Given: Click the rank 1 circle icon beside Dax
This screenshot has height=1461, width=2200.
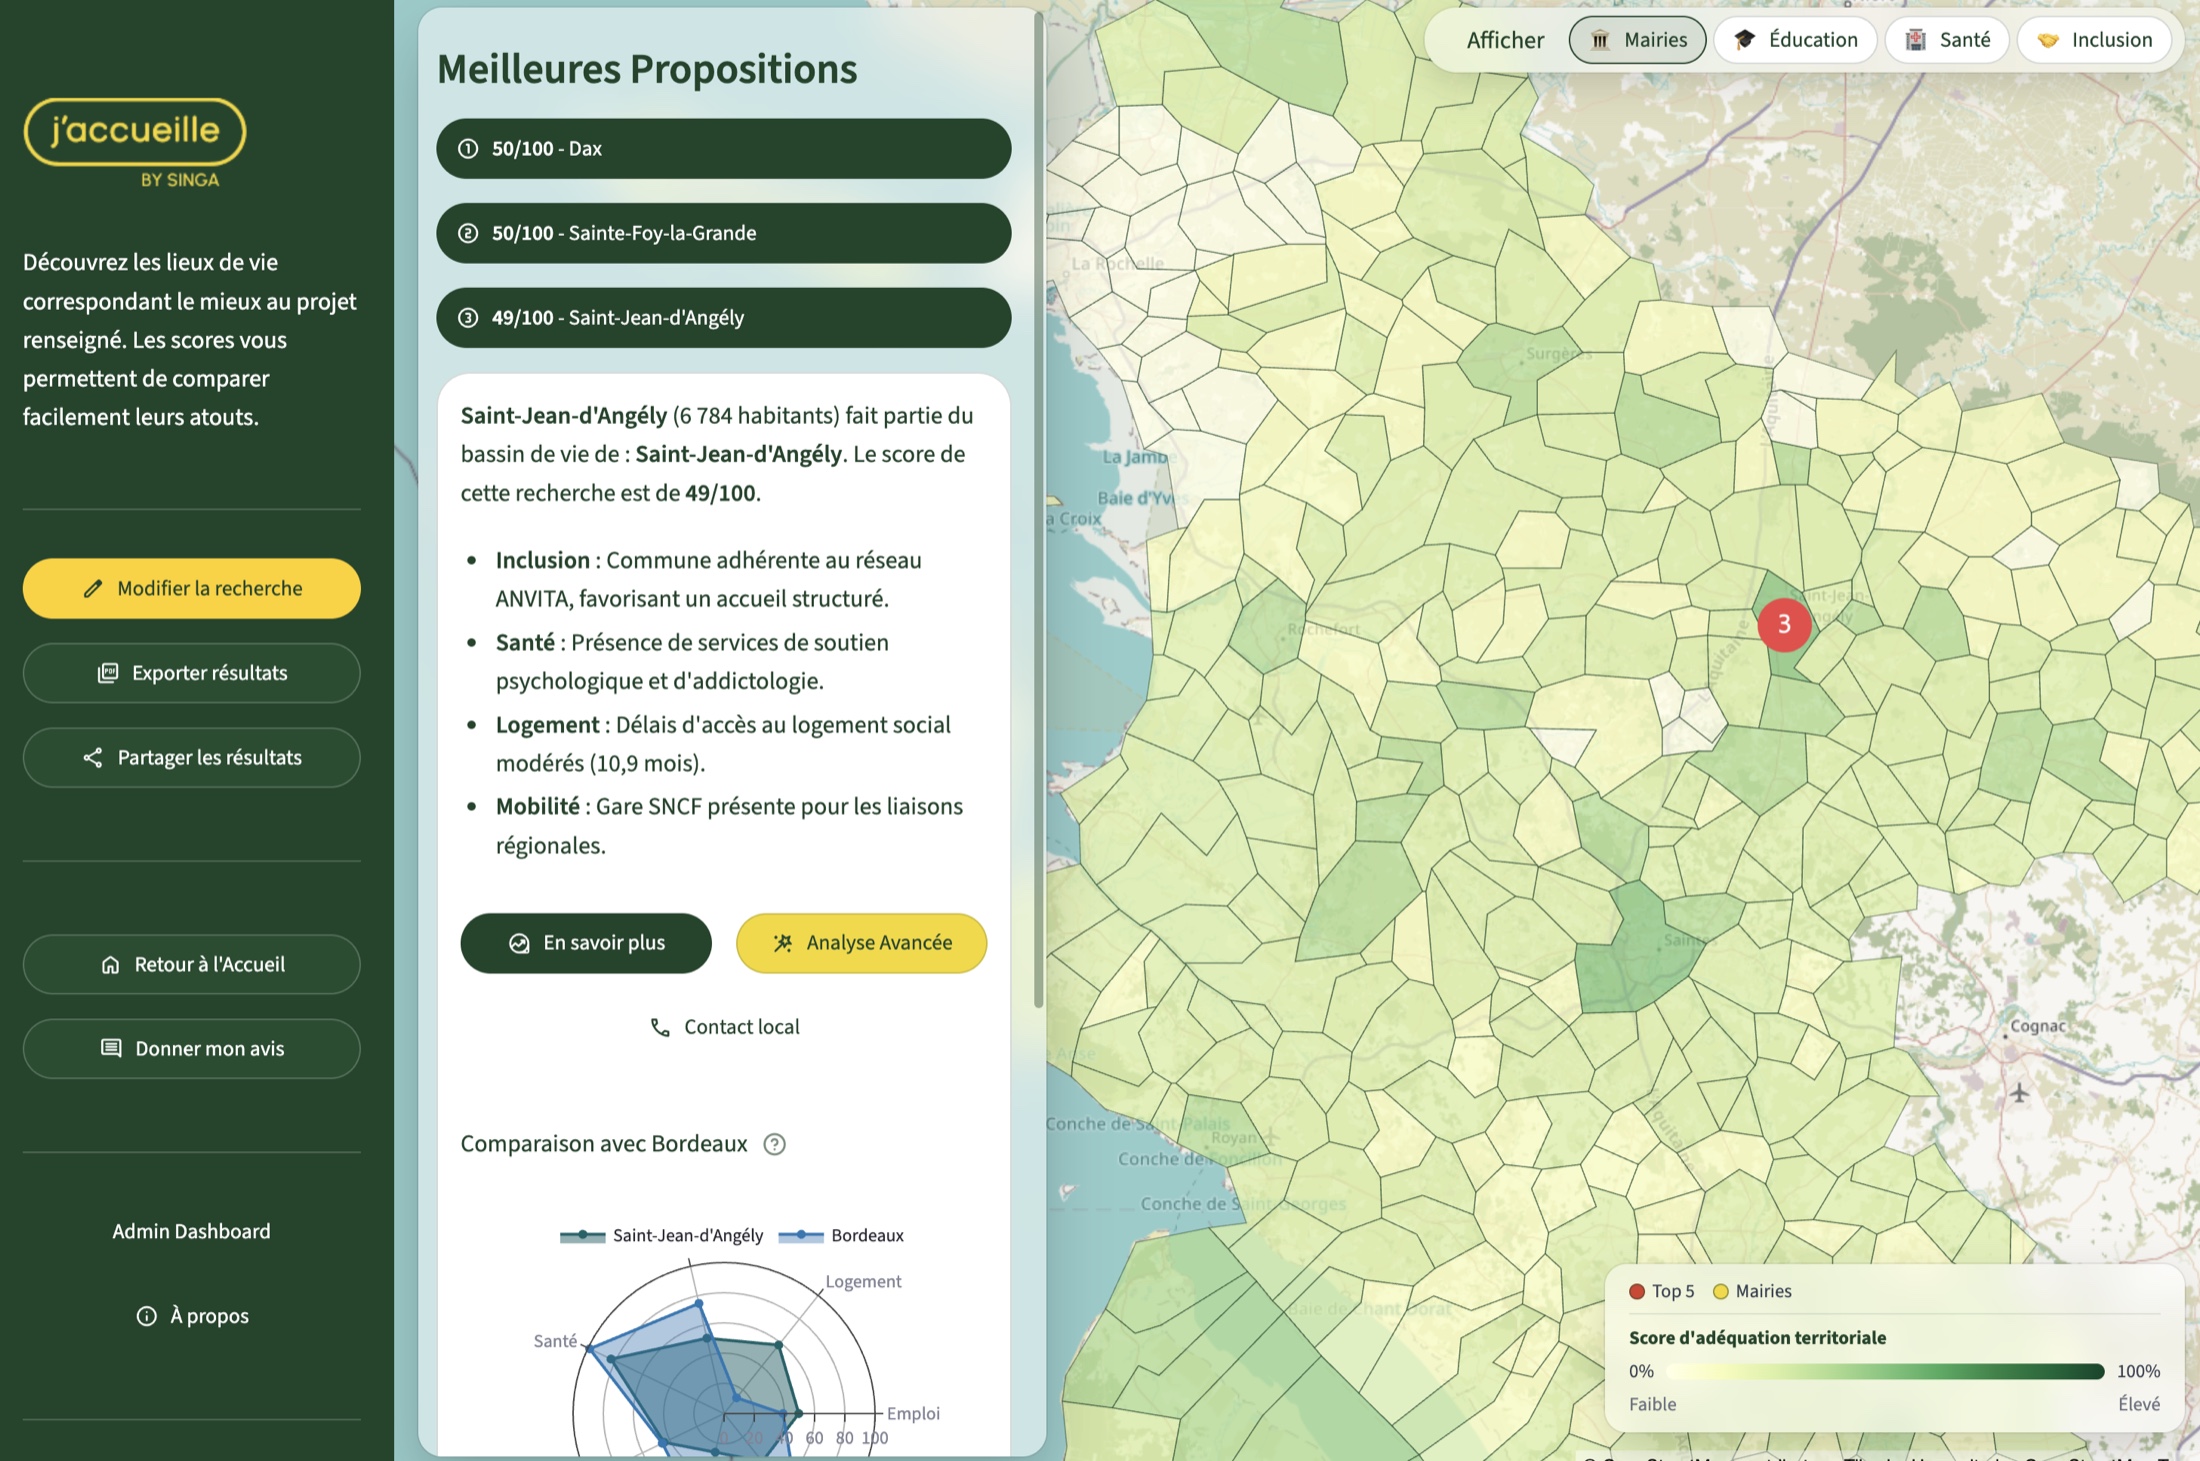Looking at the screenshot, I should tap(467, 149).
